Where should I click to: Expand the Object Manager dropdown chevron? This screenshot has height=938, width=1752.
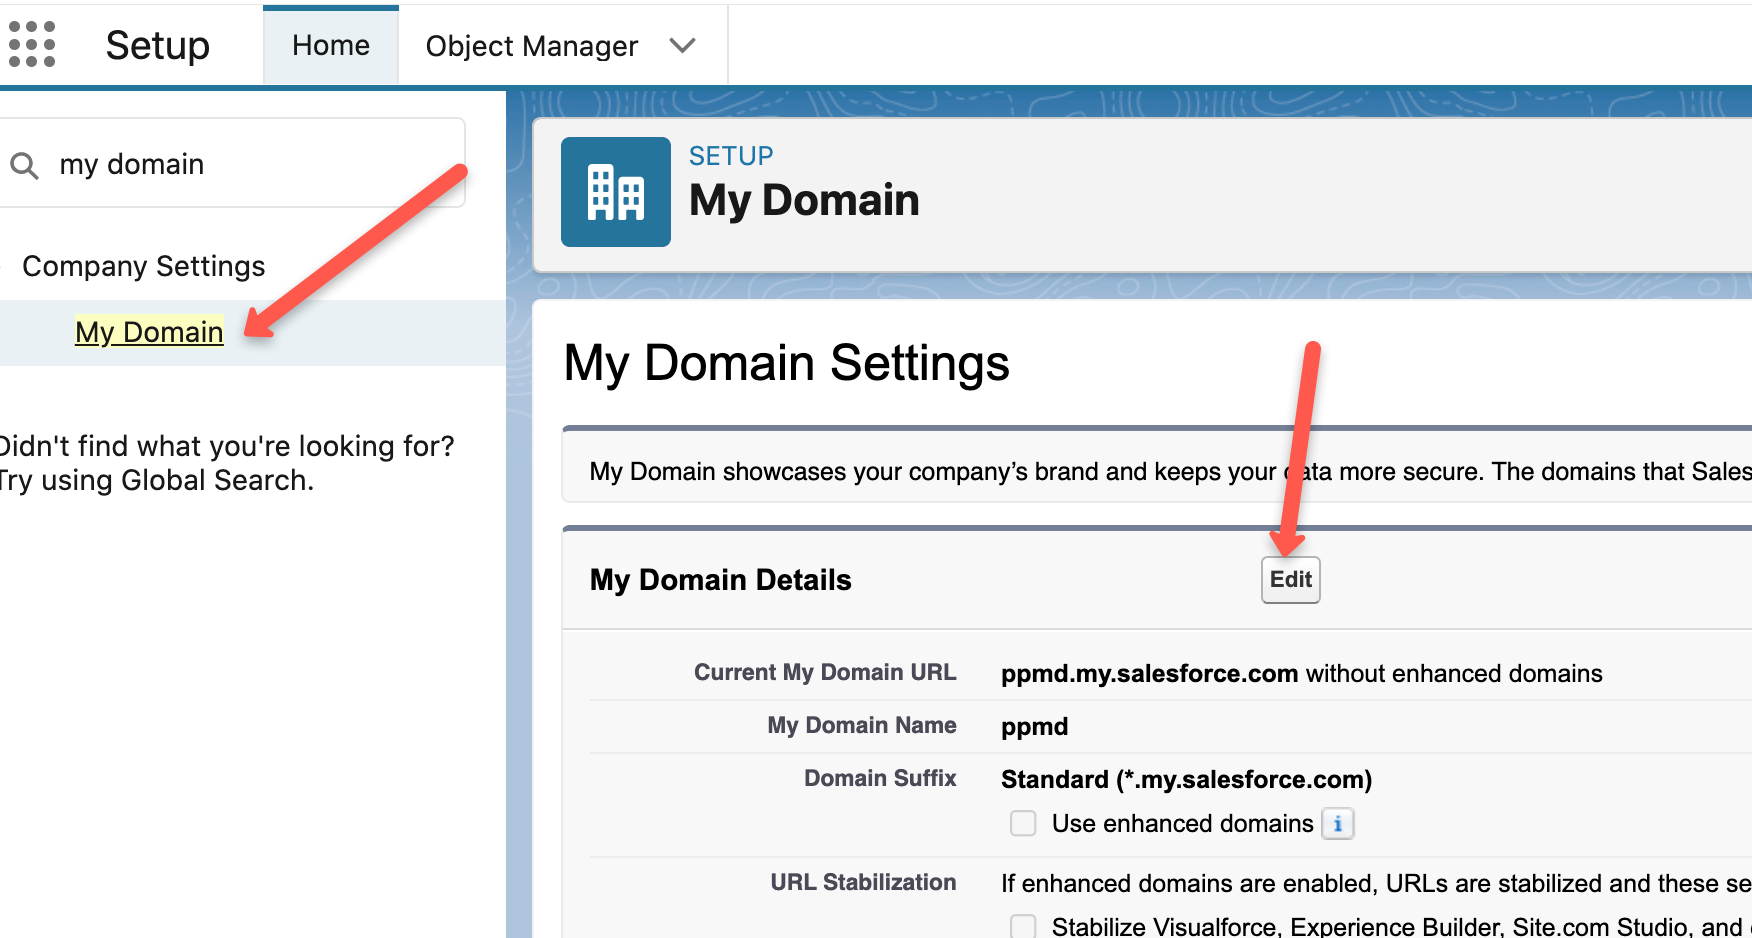point(682,46)
